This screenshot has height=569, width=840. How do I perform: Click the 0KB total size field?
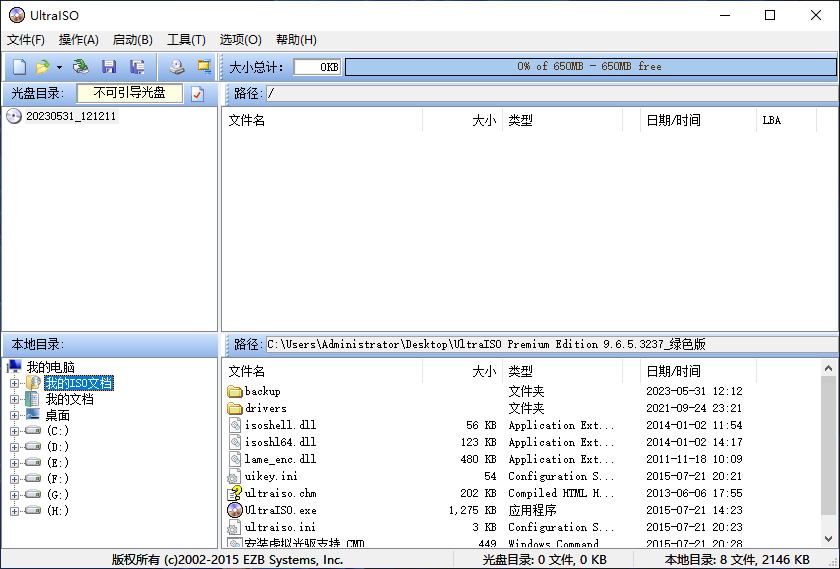tap(317, 67)
